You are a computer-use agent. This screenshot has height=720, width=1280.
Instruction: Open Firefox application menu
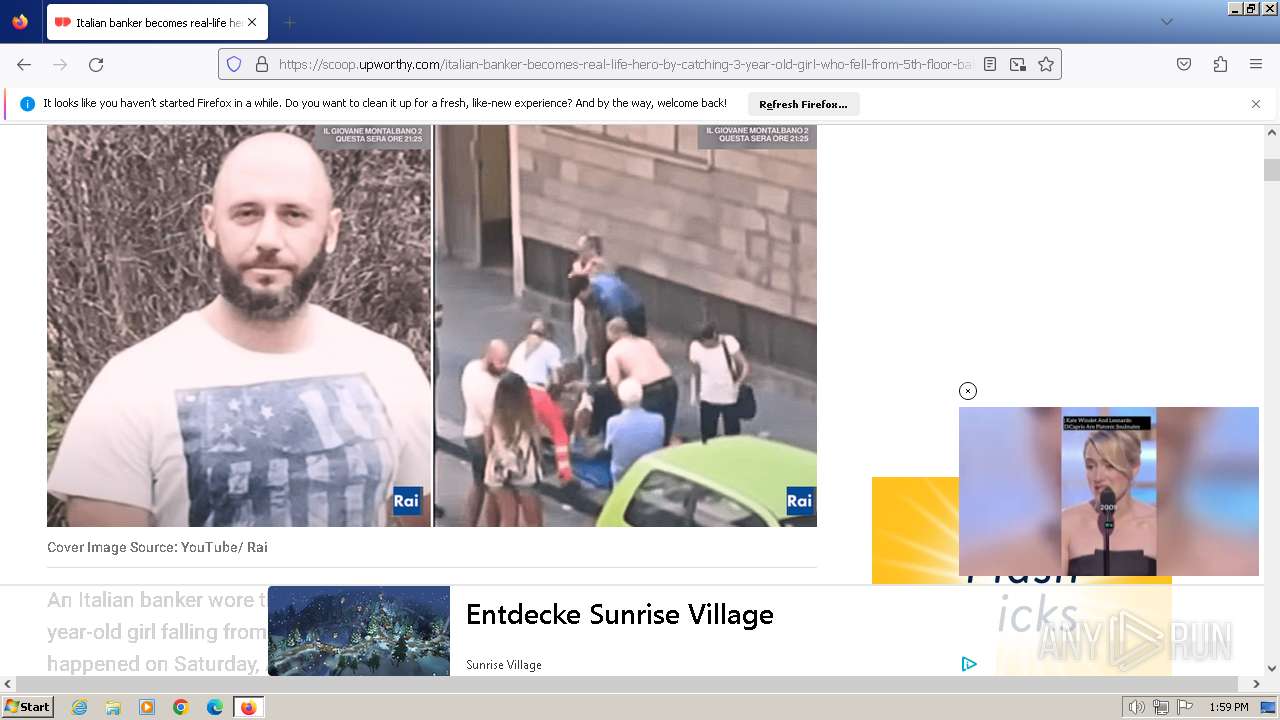1256,64
